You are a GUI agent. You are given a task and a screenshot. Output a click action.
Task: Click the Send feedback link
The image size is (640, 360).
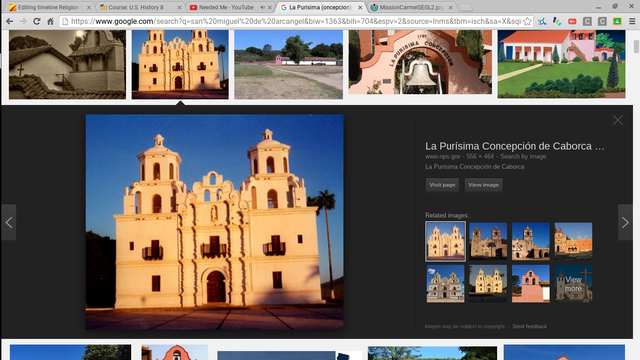coord(529,326)
